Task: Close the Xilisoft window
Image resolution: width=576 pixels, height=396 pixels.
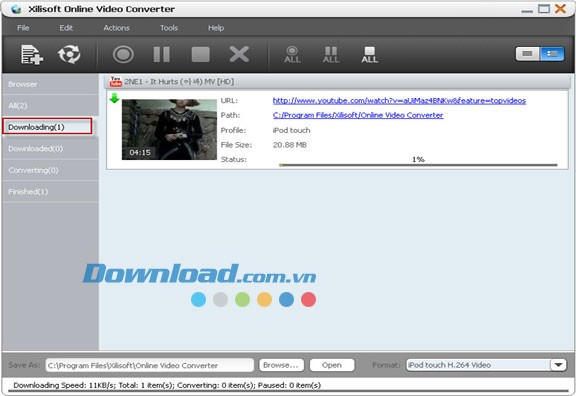Action: (x=560, y=9)
